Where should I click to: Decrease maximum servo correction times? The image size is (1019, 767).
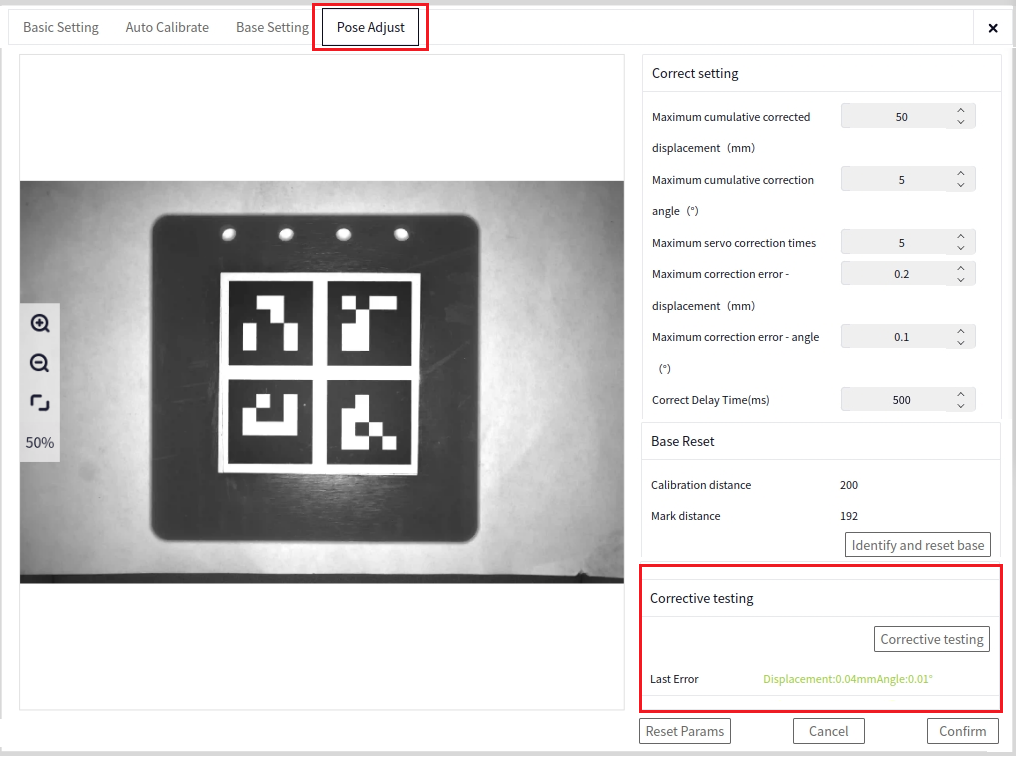961,248
